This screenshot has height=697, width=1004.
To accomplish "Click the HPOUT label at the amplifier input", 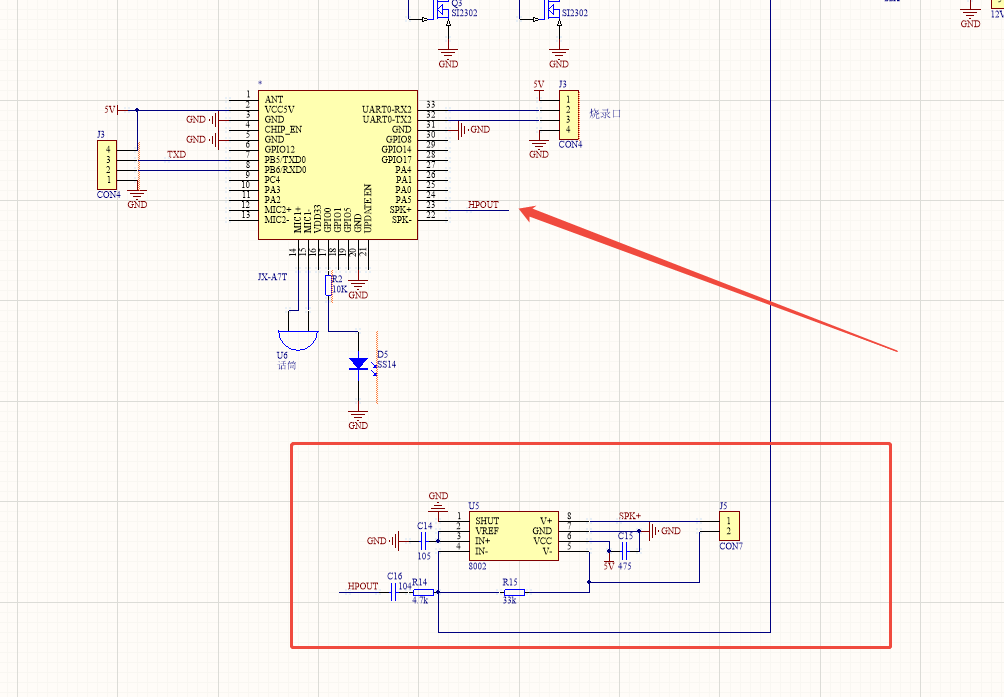I will coord(363,586).
